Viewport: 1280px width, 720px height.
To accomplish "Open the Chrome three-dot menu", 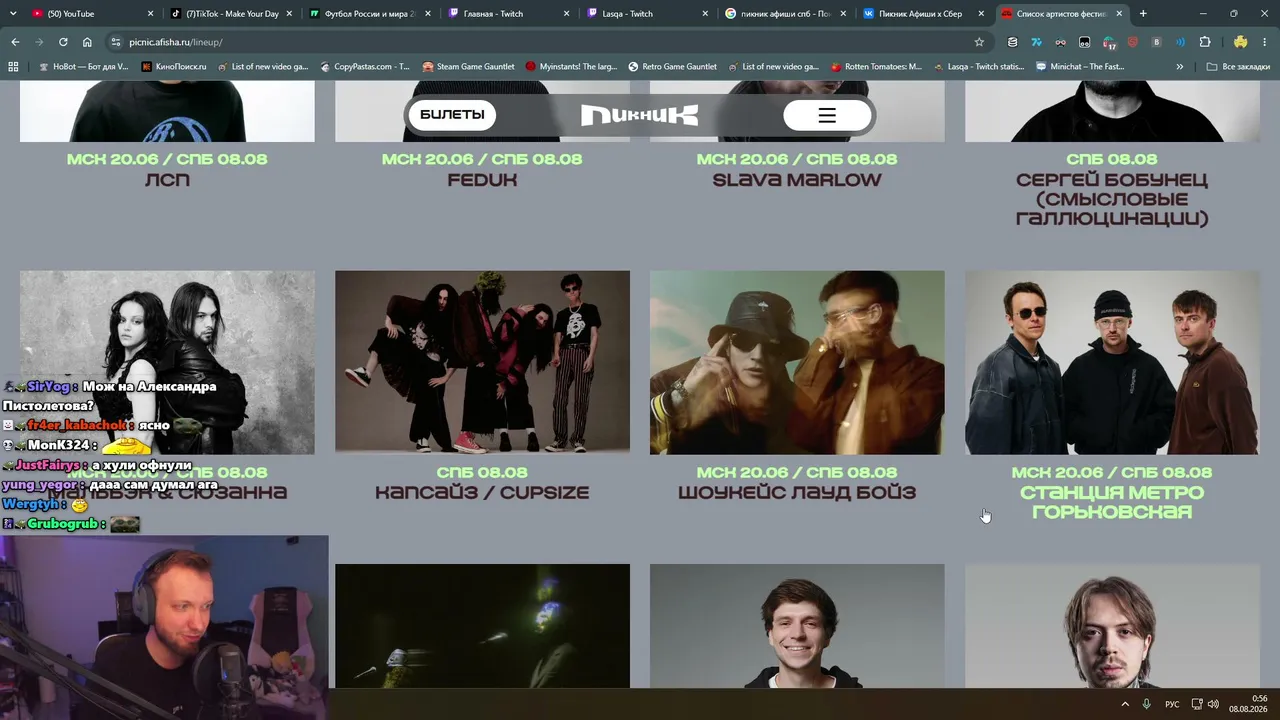I will [1264, 42].
